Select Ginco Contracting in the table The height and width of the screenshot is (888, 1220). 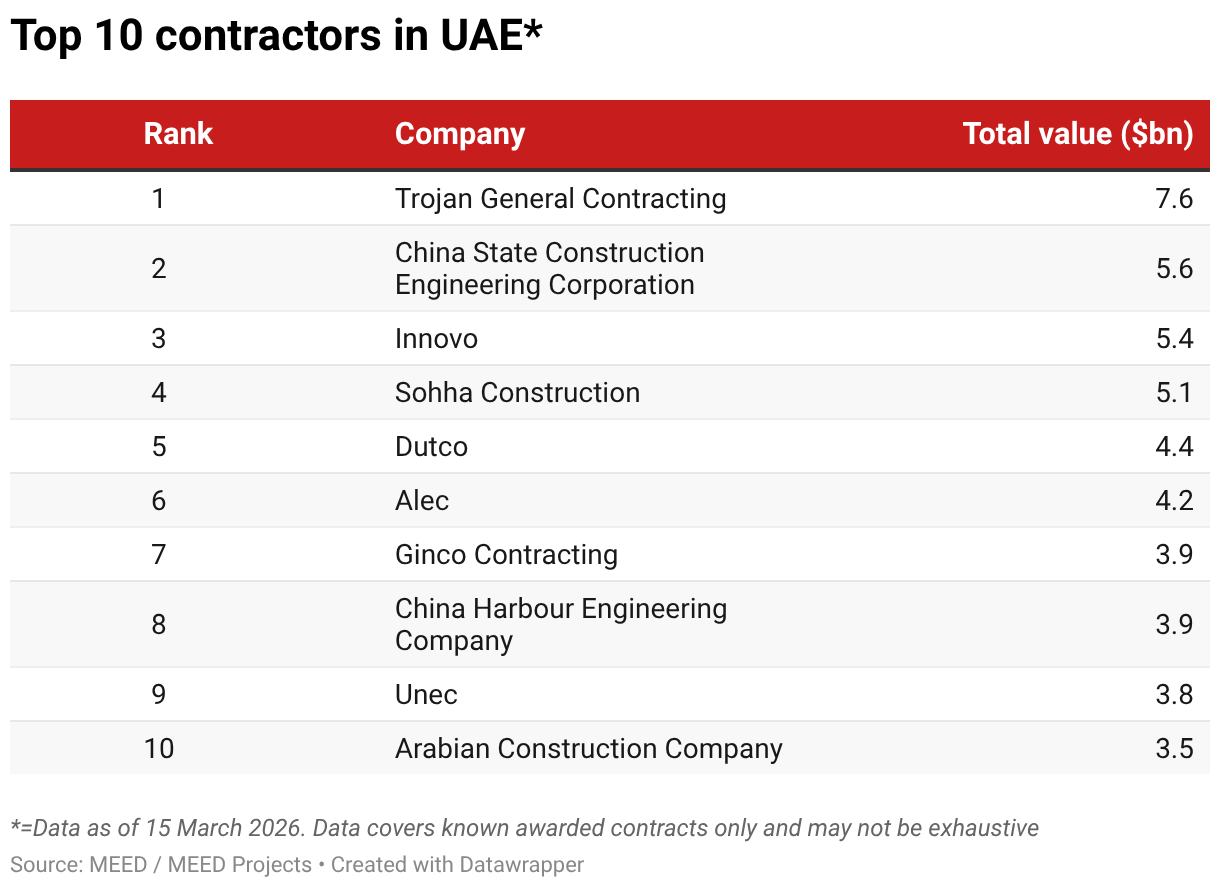pos(506,554)
